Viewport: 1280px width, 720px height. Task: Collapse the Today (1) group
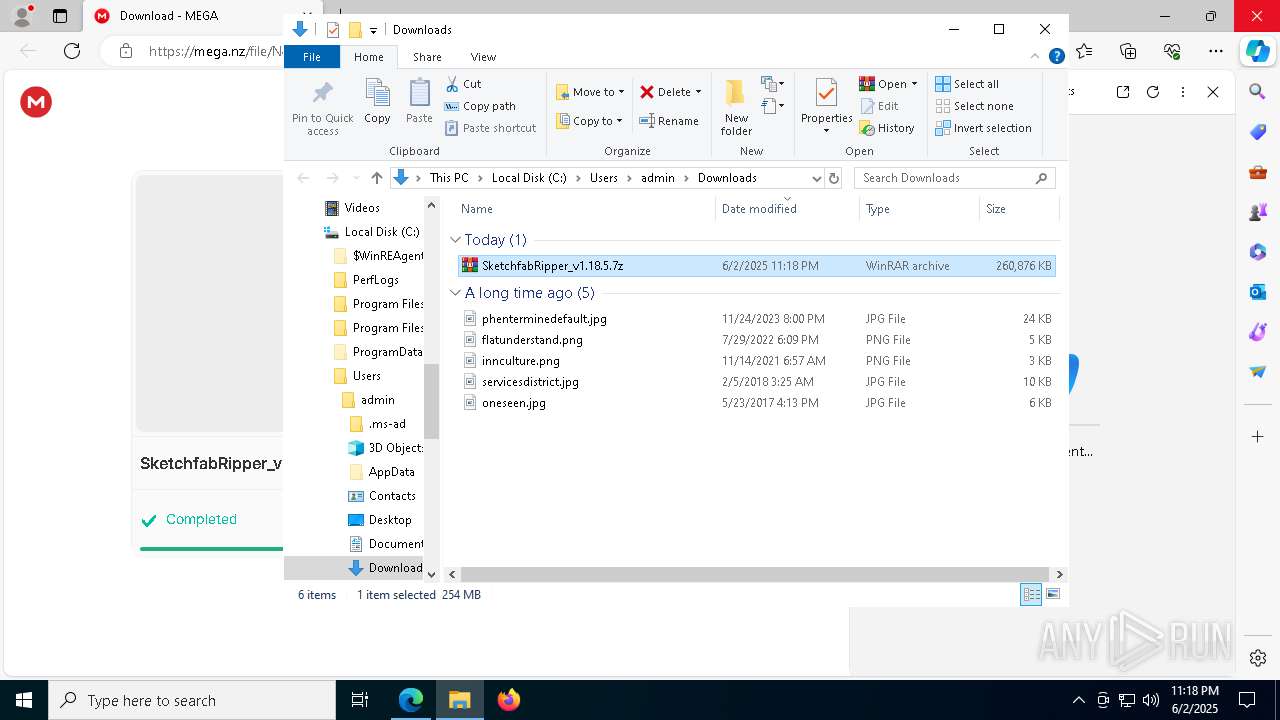click(455, 240)
